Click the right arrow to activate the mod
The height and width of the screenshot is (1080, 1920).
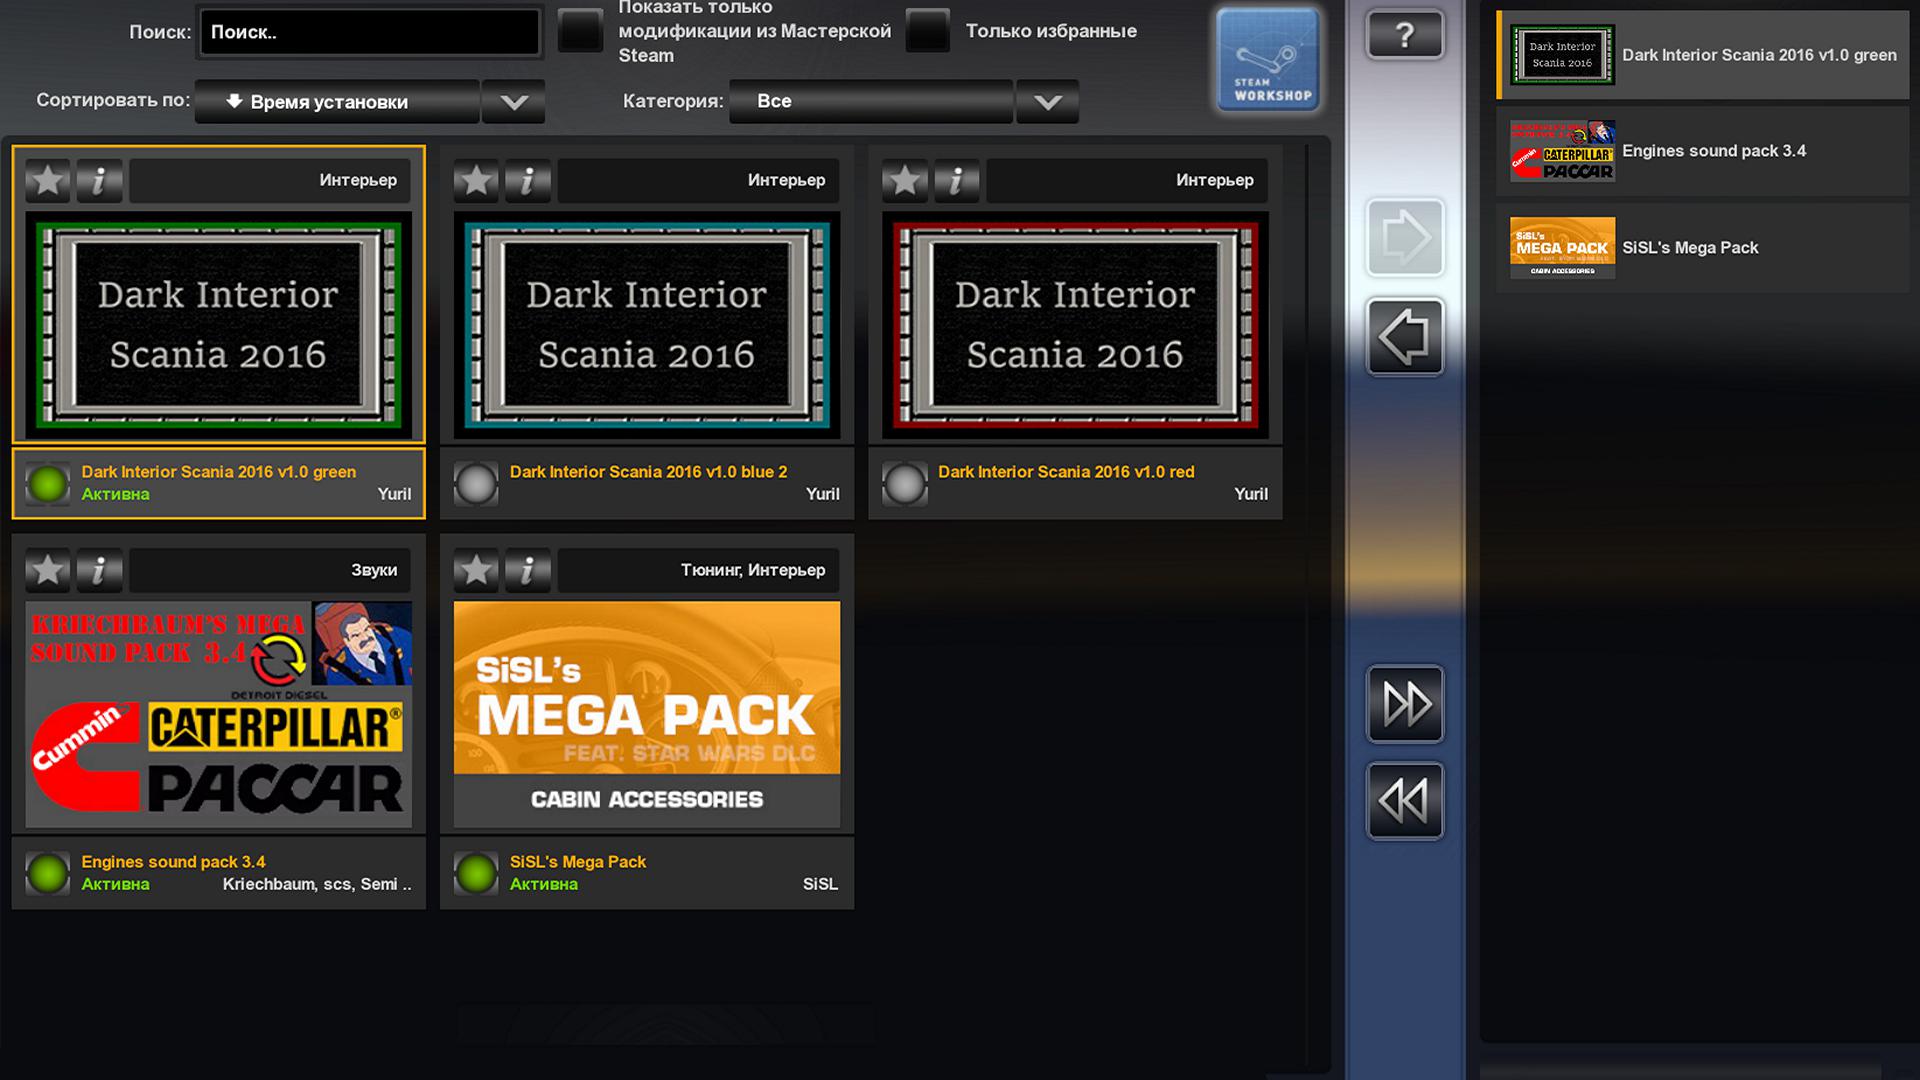tap(1404, 238)
